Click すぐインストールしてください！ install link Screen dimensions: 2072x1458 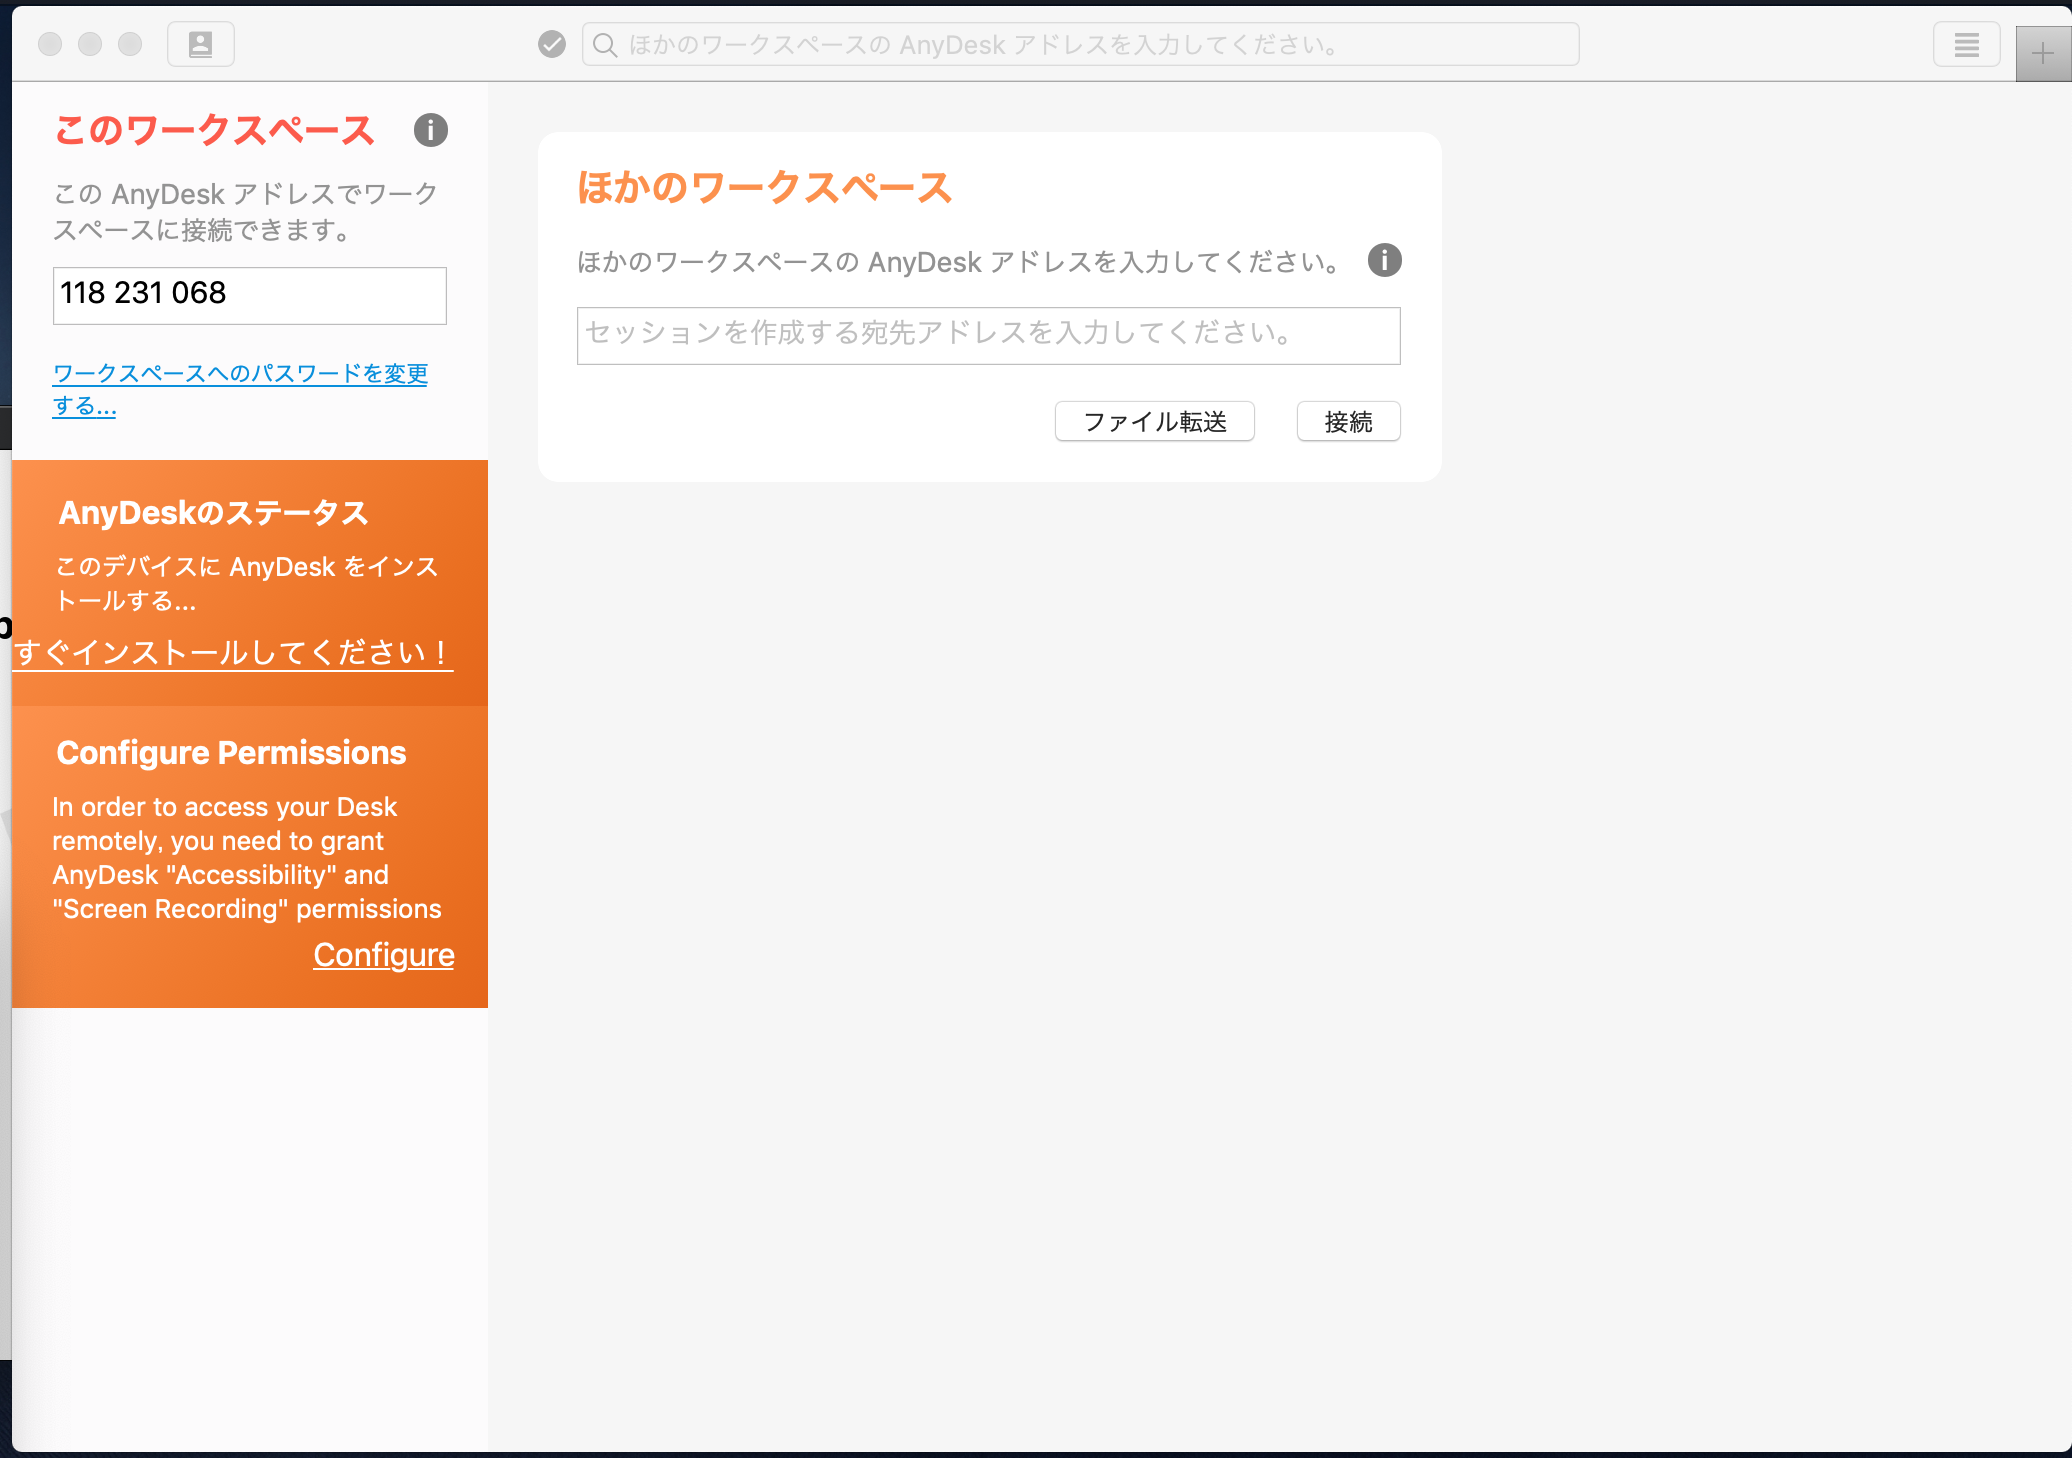(x=233, y=652)
